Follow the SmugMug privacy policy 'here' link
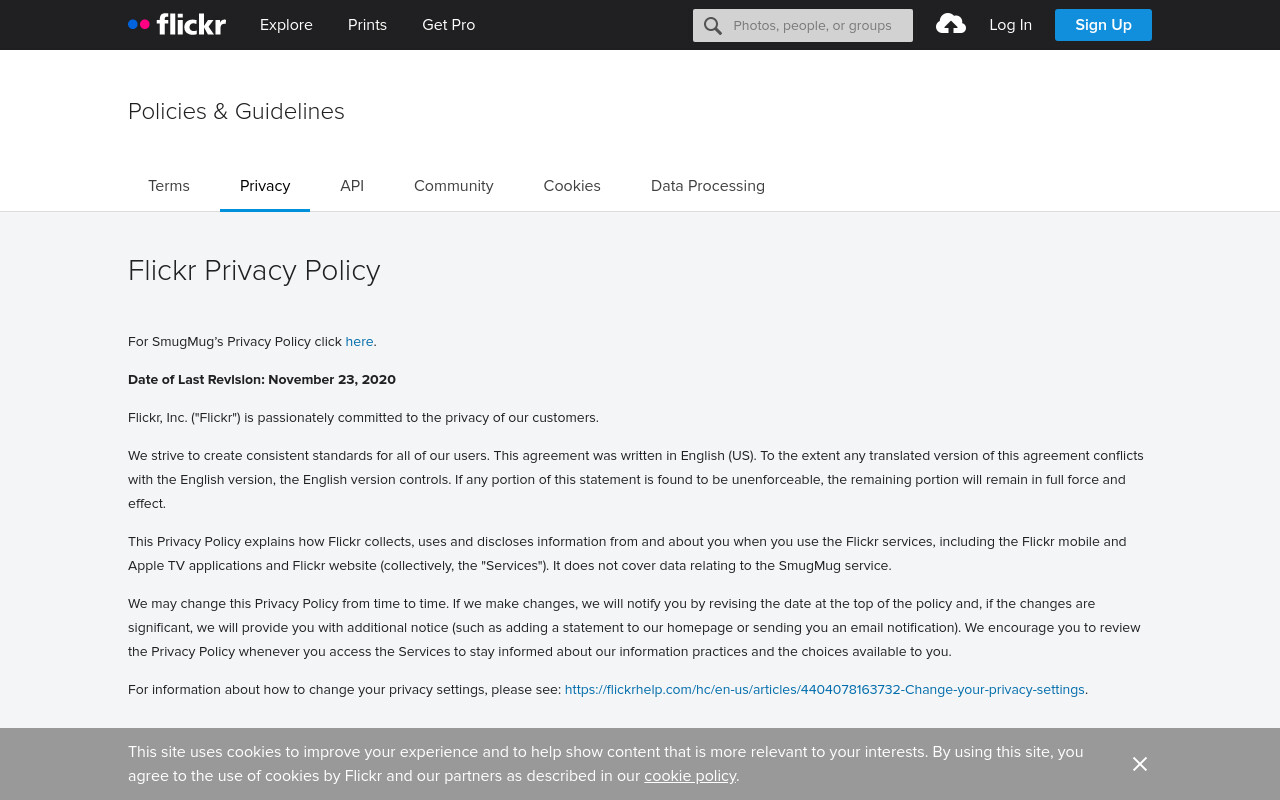 [x=359, y=341]
